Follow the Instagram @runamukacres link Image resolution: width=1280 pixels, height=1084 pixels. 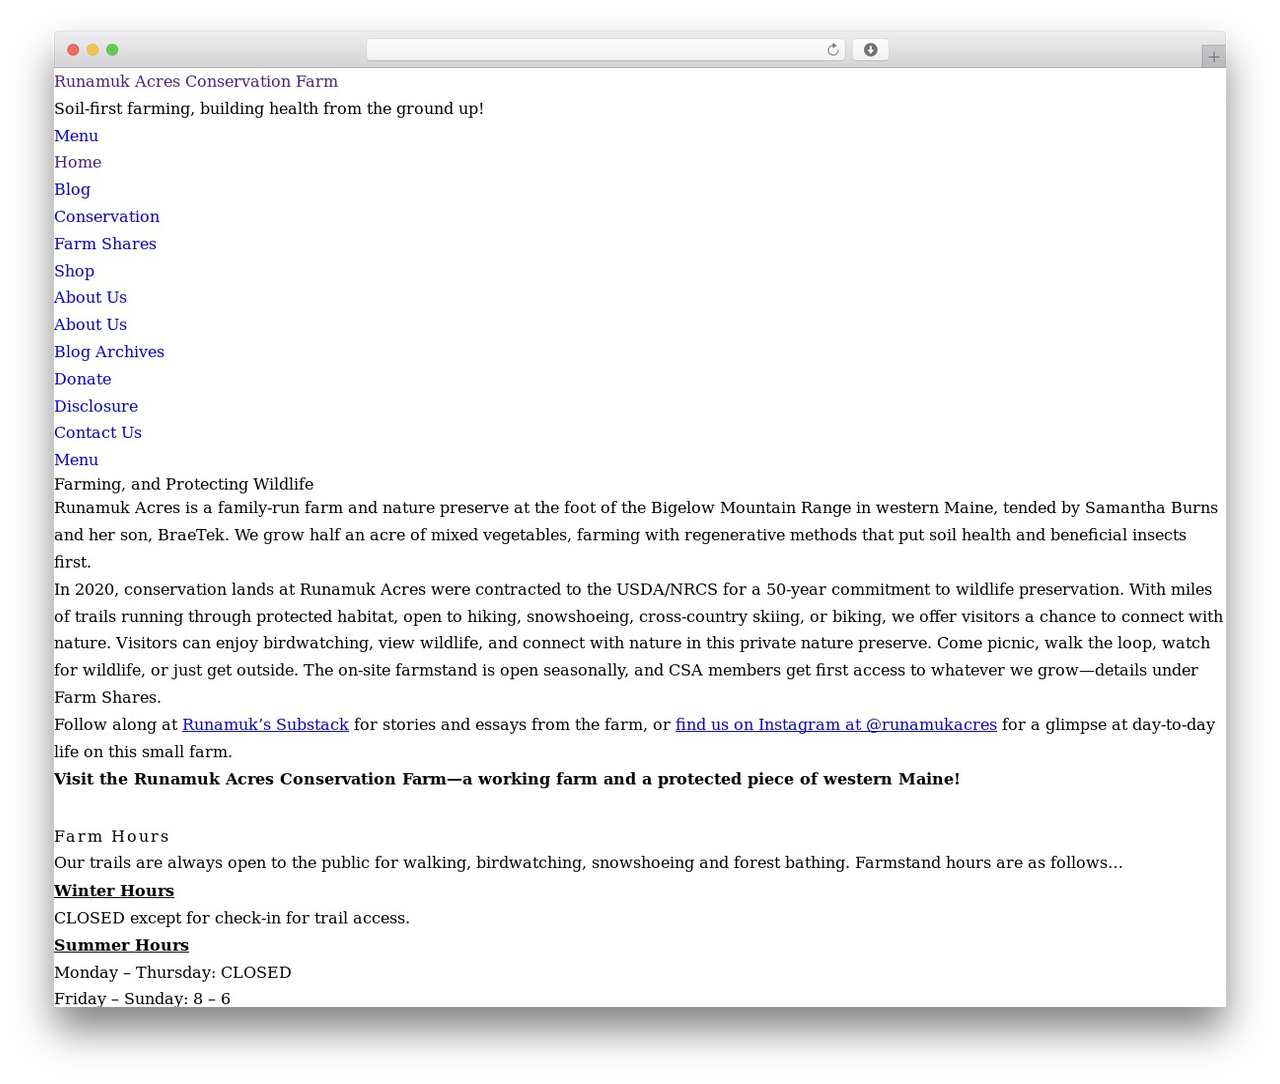836,725
